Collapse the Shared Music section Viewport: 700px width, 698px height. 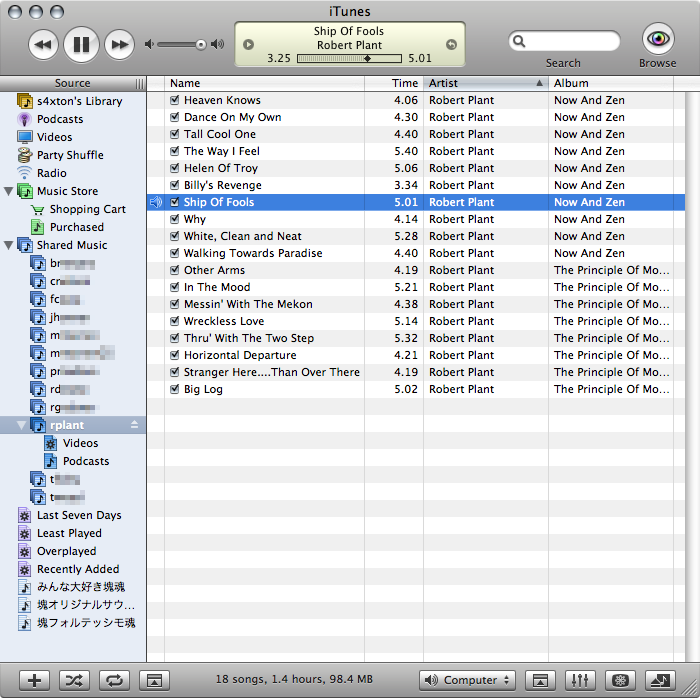pyautogui.click(x=9, y=245)
